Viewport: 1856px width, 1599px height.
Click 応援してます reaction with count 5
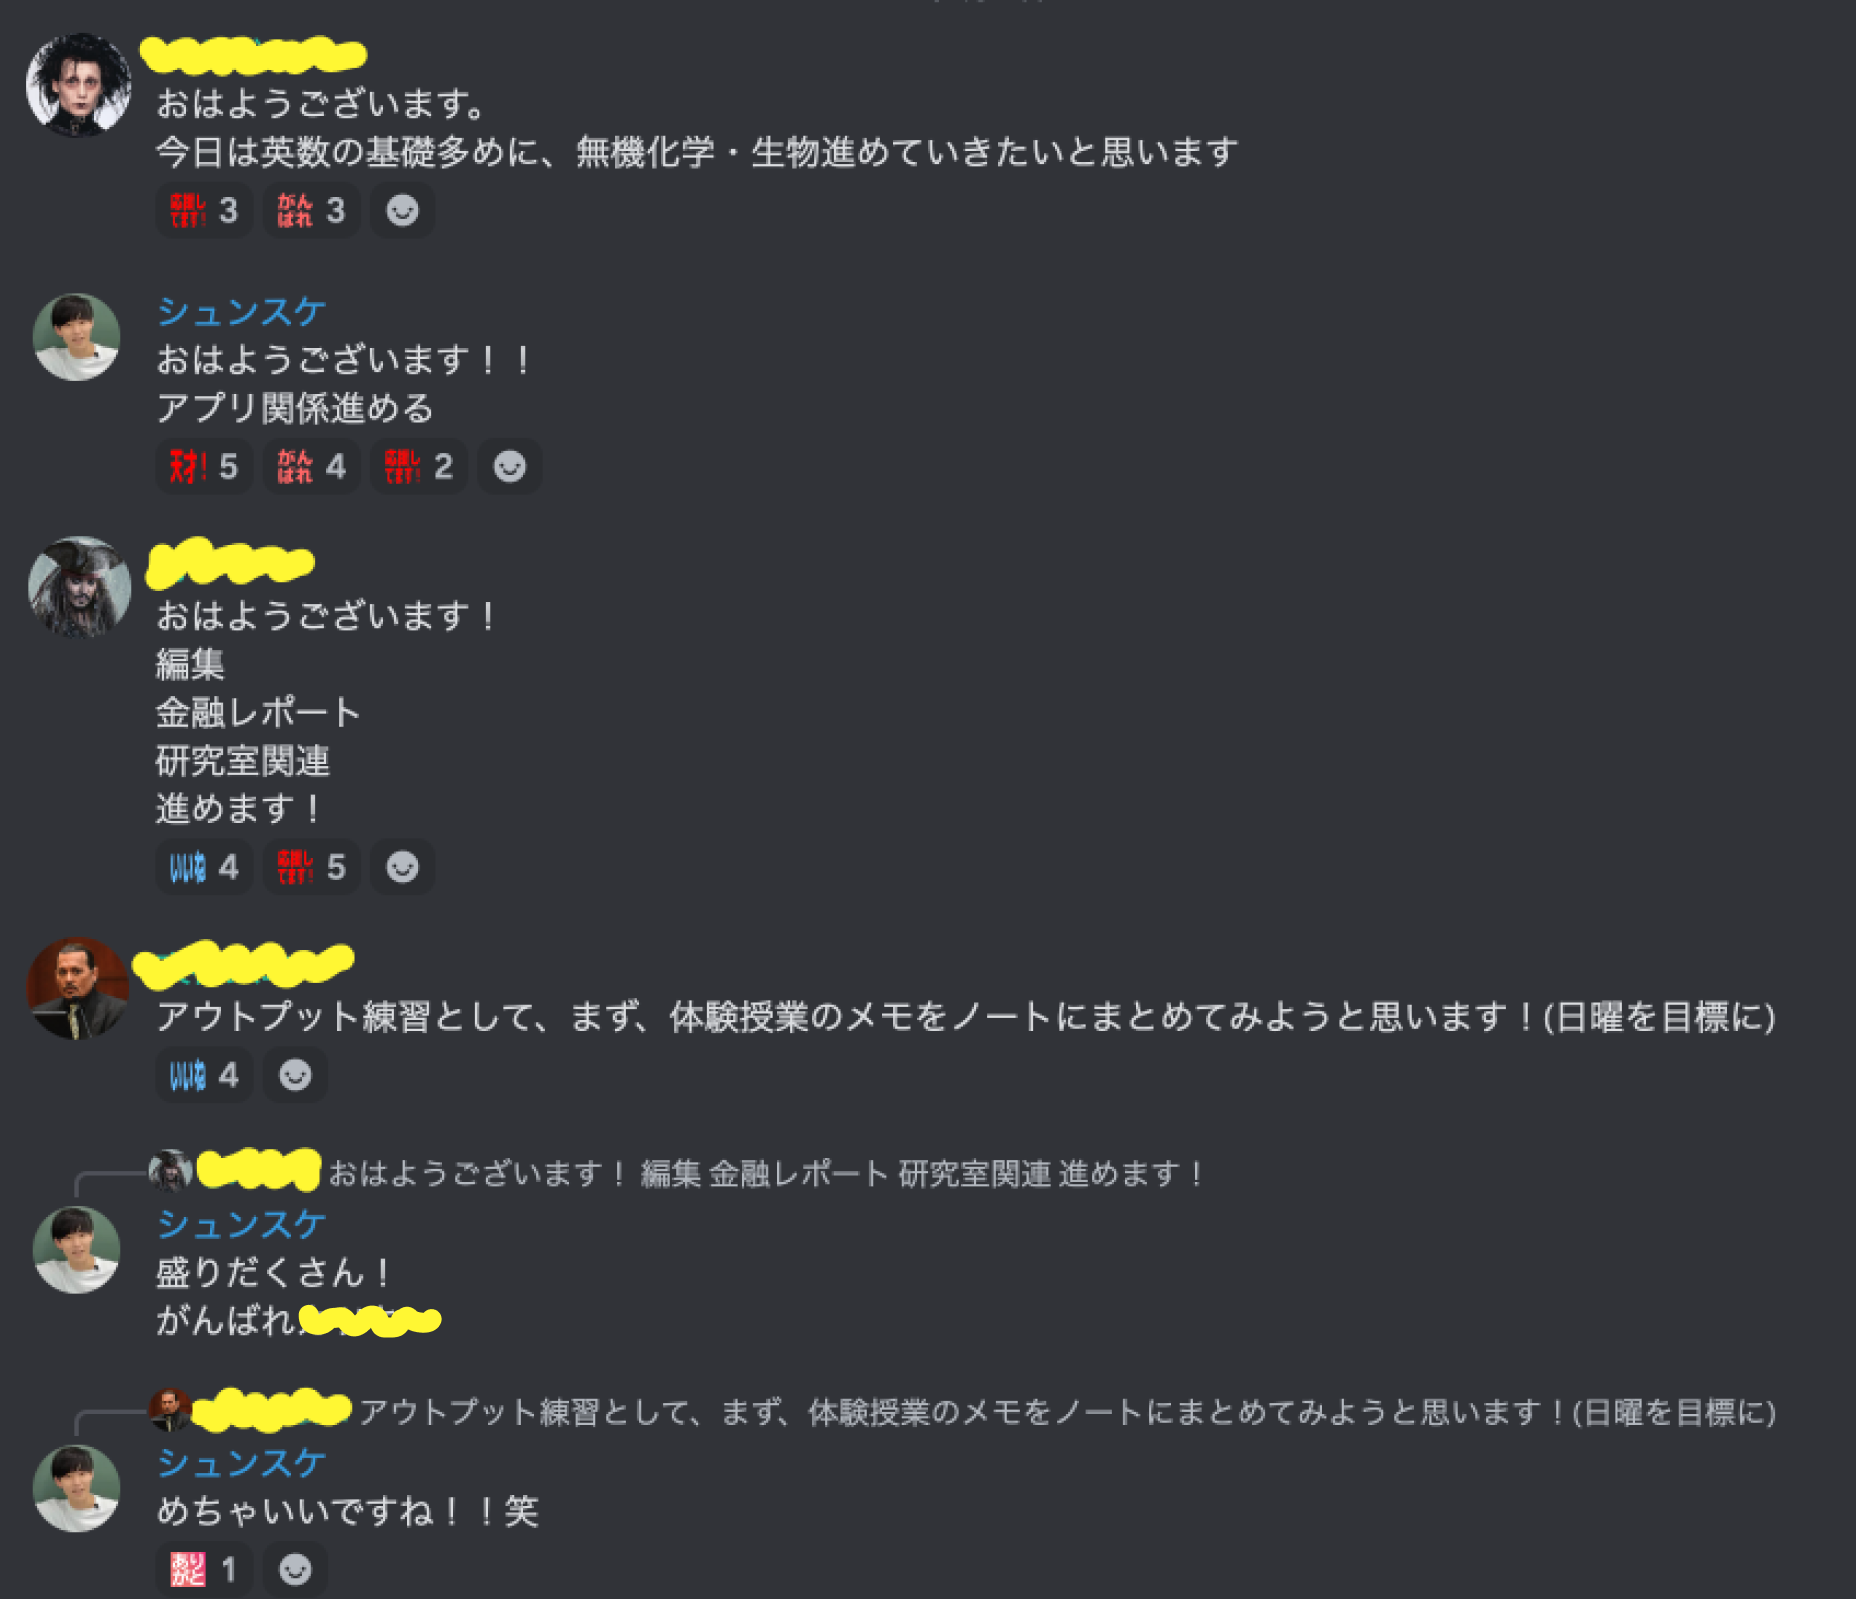311,867
